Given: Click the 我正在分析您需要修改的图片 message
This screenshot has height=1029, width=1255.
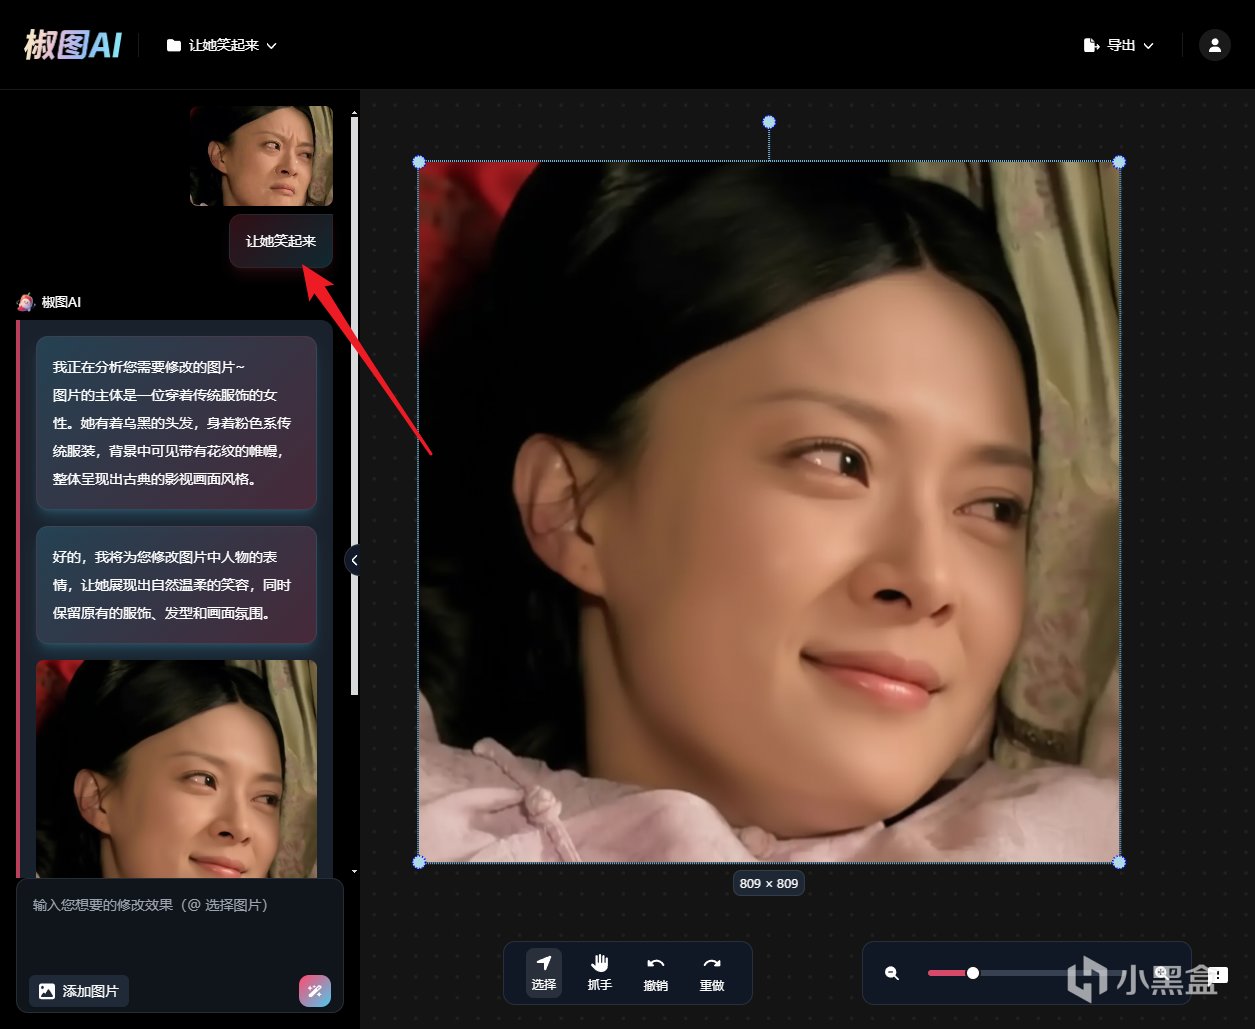Looking at the screenshot, I should click(176, 423).
